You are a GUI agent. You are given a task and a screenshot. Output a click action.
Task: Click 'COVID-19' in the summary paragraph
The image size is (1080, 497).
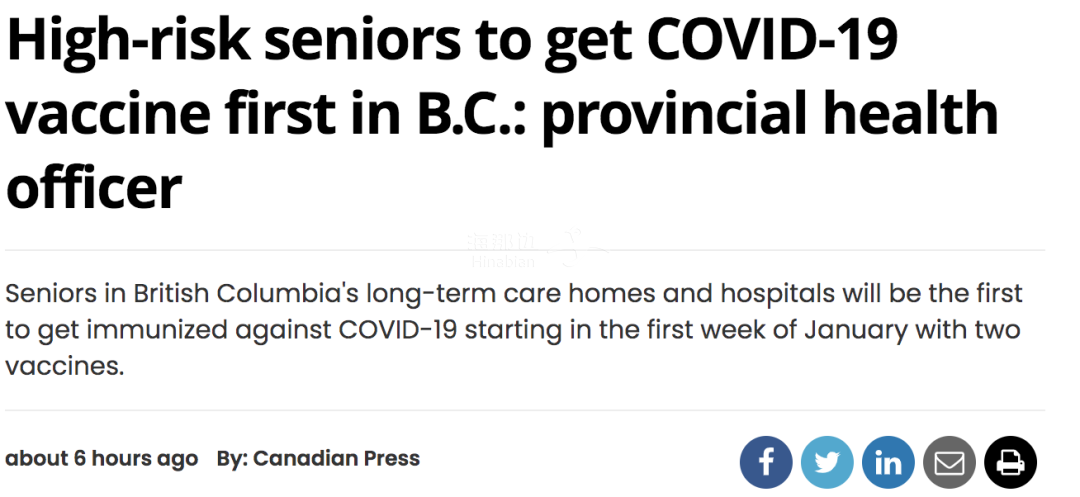397,330
